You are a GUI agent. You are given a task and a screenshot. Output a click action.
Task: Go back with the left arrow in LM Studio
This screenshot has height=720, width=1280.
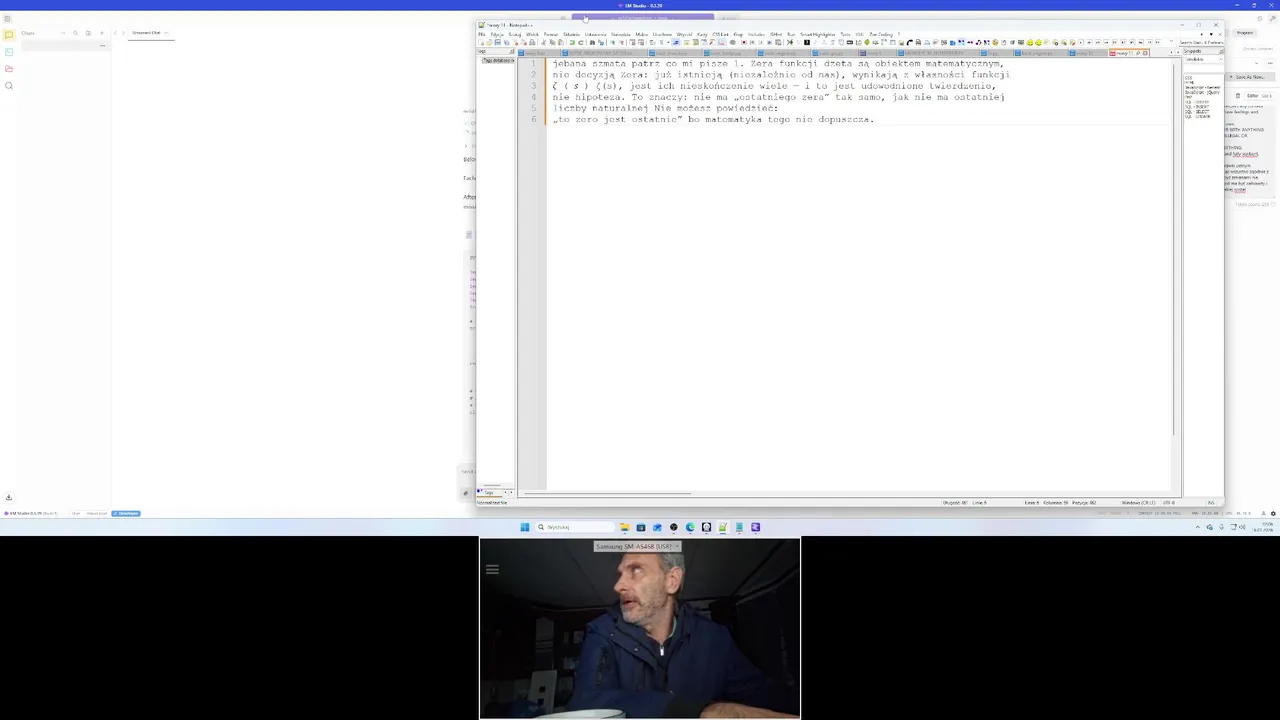pyautogui.click(x=115, y=33)
